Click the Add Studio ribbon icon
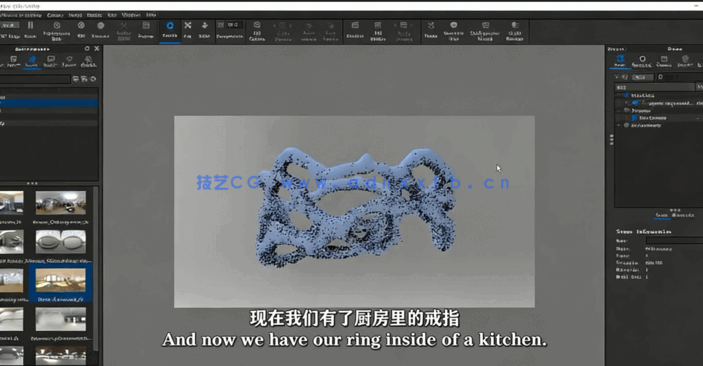703x366 pixels. click(378, 30)
